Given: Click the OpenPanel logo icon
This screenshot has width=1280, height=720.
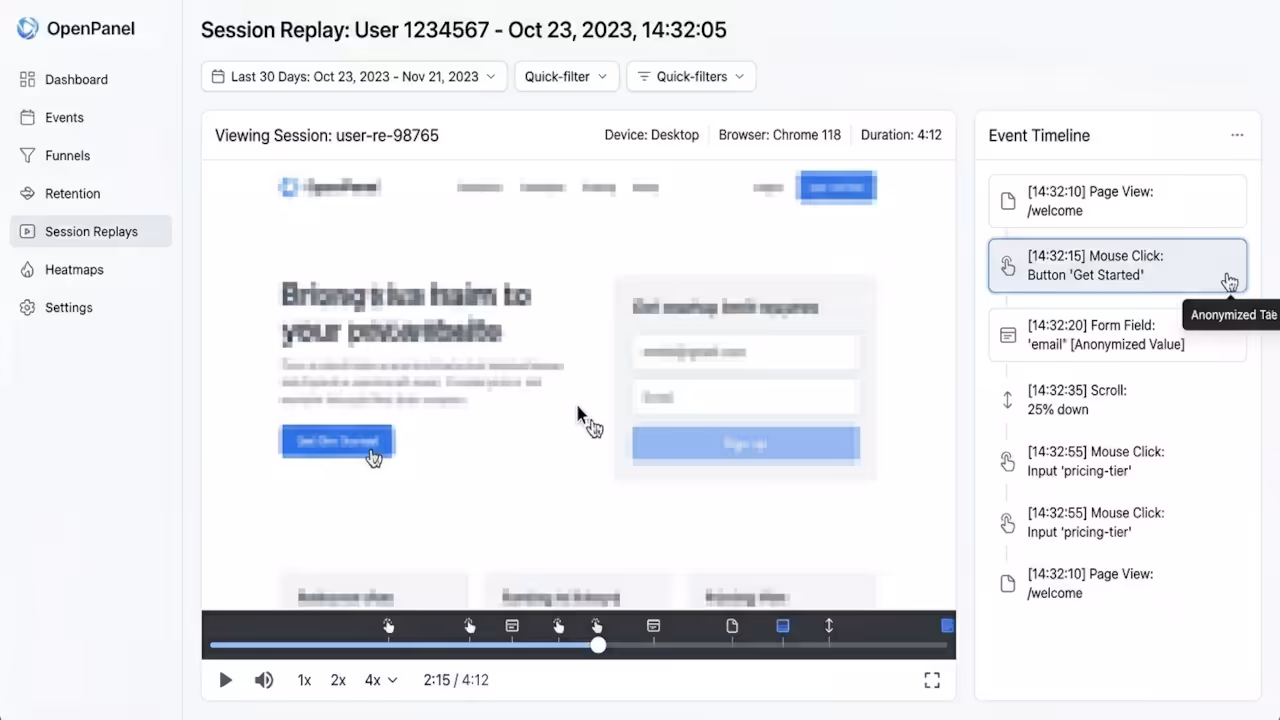Looking at the screenshot, I should [28, 29].
